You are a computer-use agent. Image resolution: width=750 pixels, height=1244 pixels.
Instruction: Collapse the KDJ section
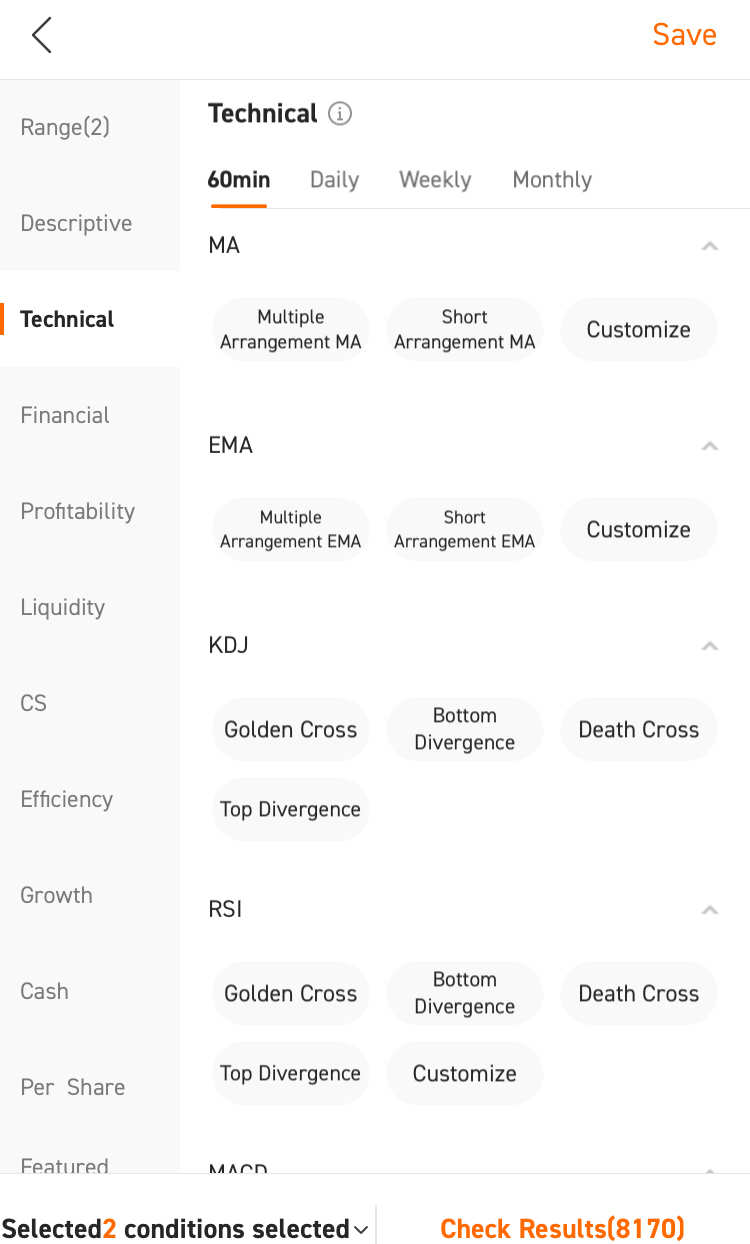710,646
